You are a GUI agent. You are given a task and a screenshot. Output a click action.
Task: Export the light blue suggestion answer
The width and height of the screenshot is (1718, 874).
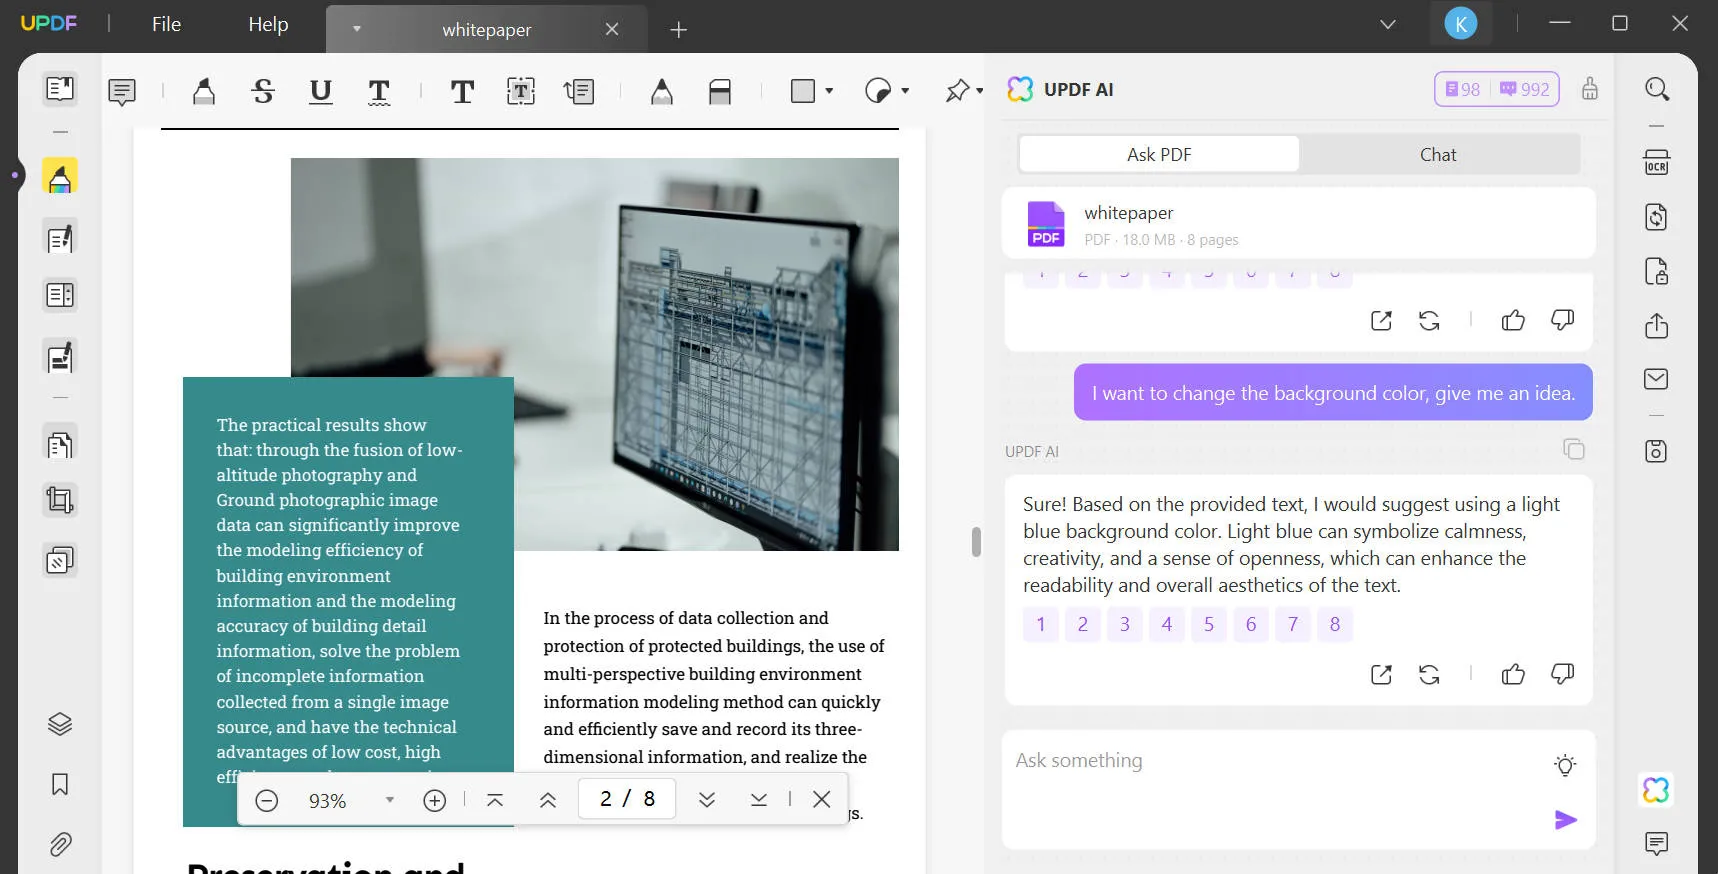tap(1381, 674)
